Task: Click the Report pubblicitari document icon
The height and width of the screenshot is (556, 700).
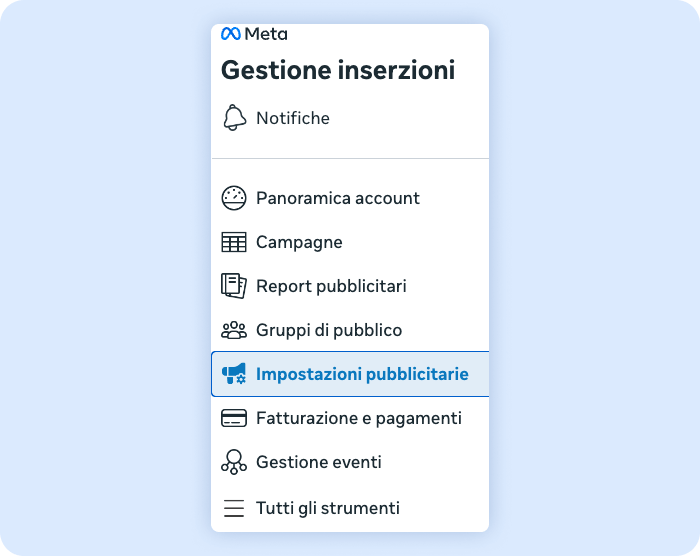Action: coord(234,286)
